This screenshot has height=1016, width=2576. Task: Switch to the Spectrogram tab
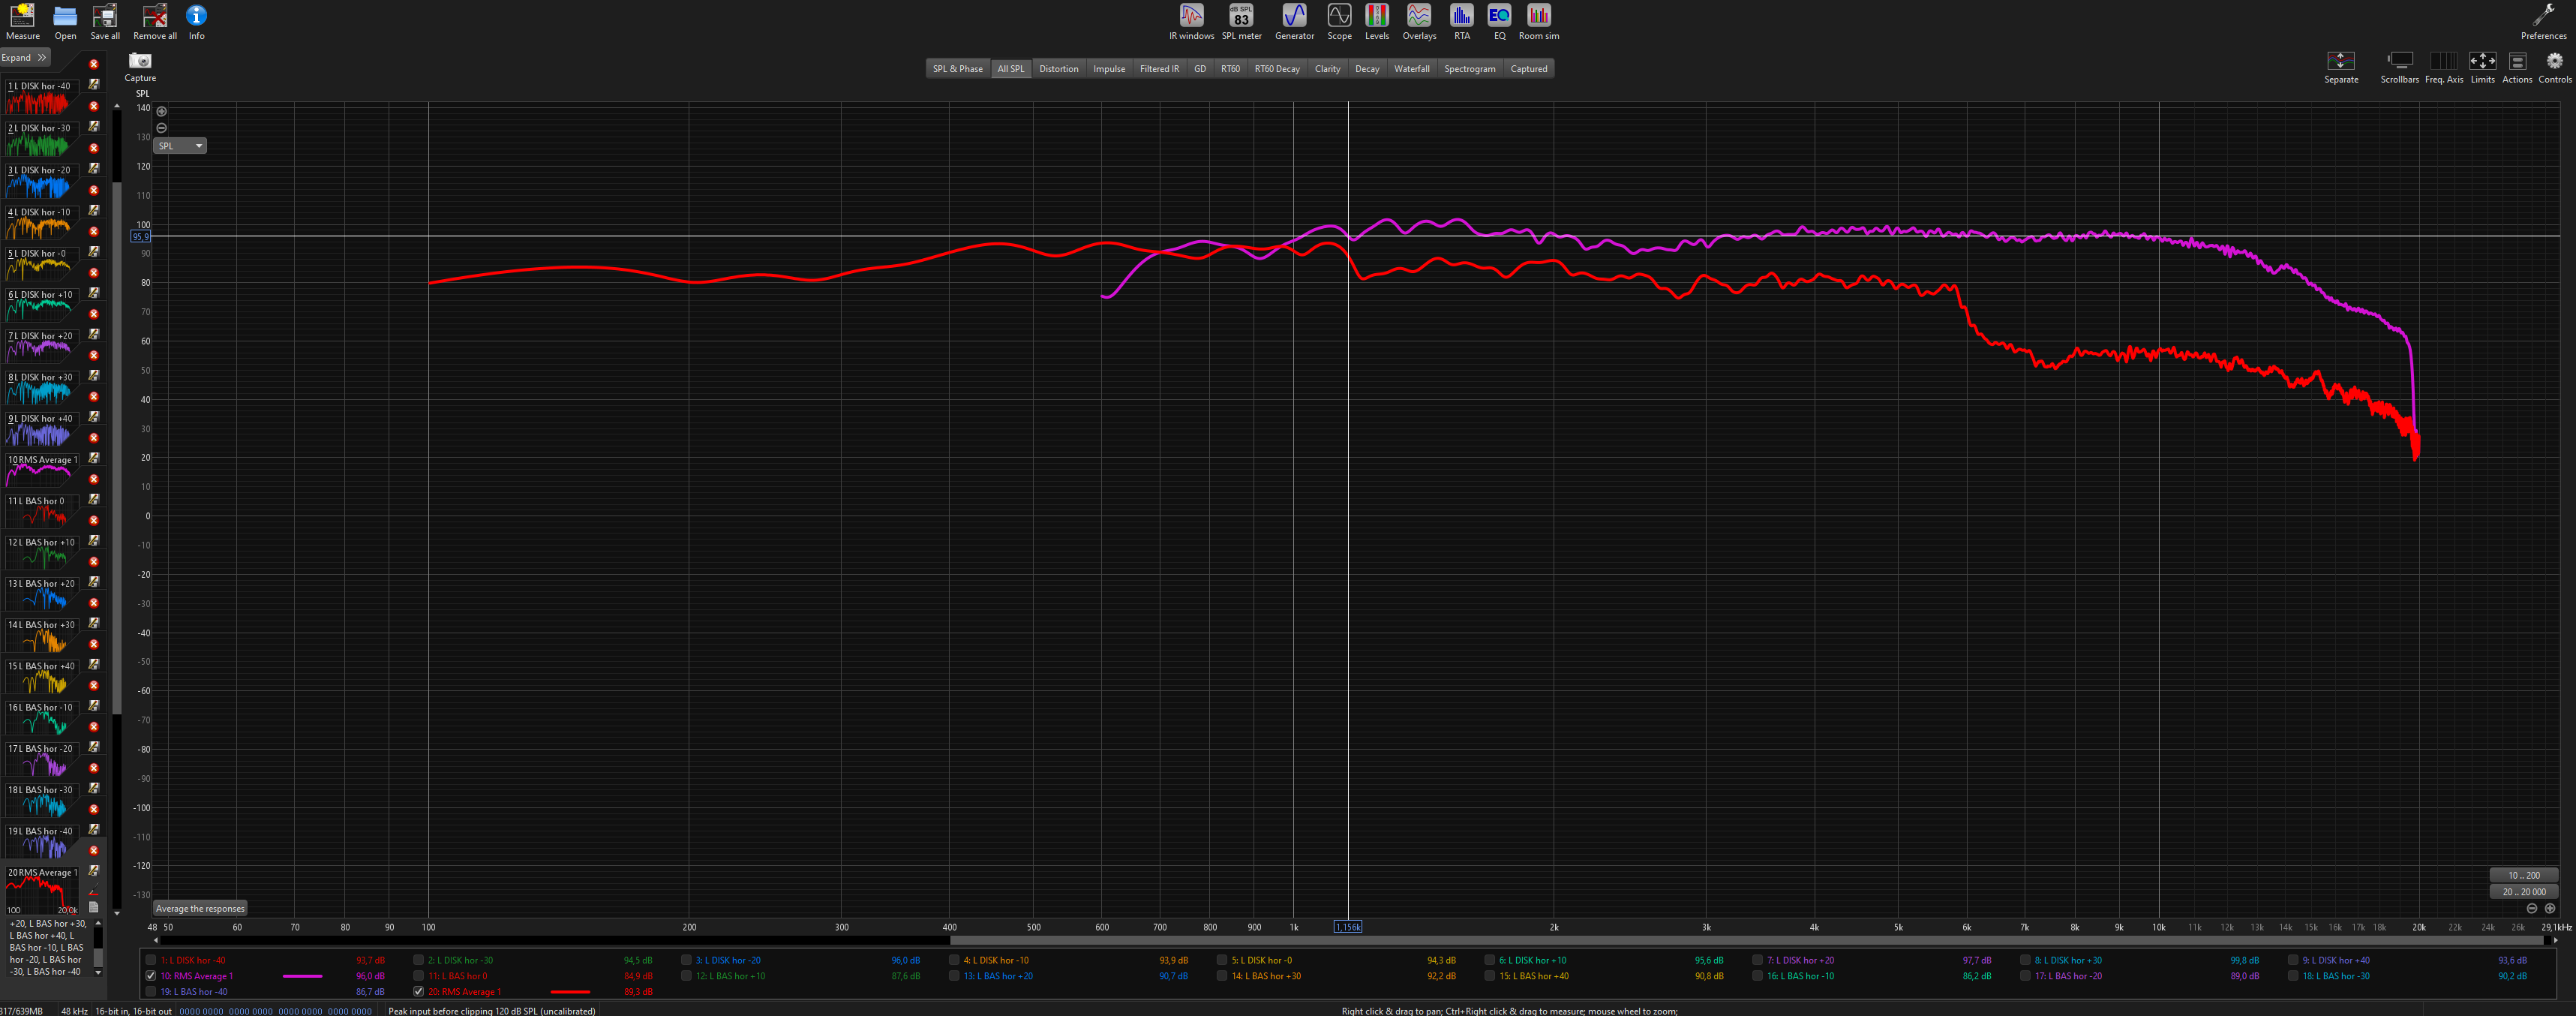click(1469, 68)
